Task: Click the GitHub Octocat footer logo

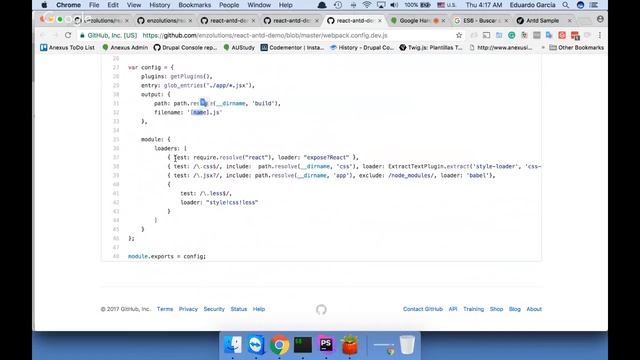Action: [x=321, y=309]
